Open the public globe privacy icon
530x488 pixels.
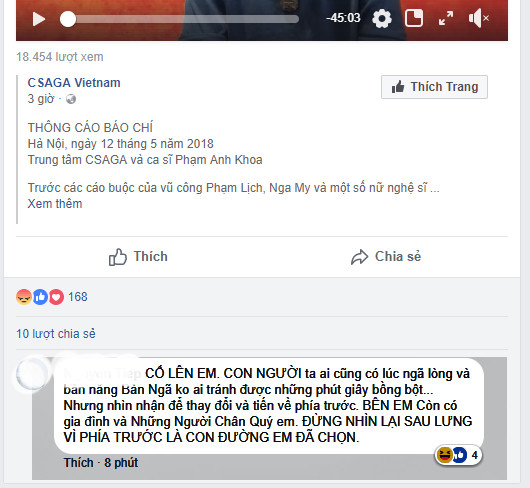tap(71, 99)
